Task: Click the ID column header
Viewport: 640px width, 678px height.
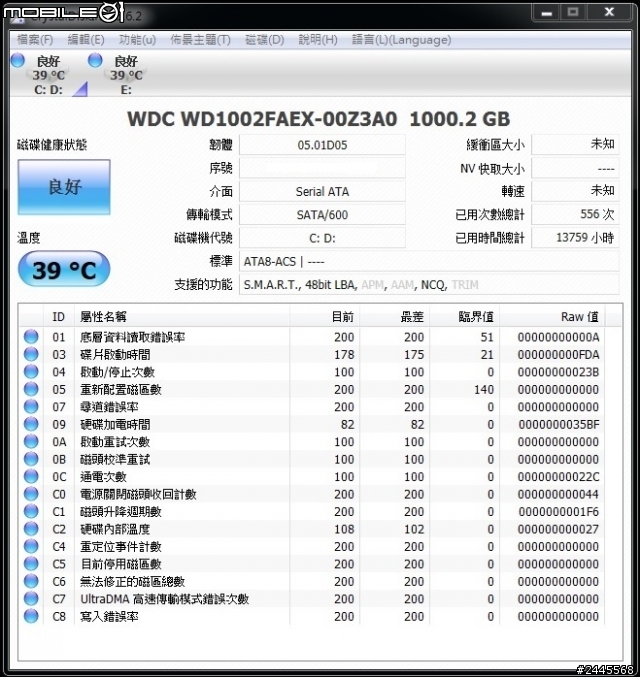Action: (x=59, y=317)
